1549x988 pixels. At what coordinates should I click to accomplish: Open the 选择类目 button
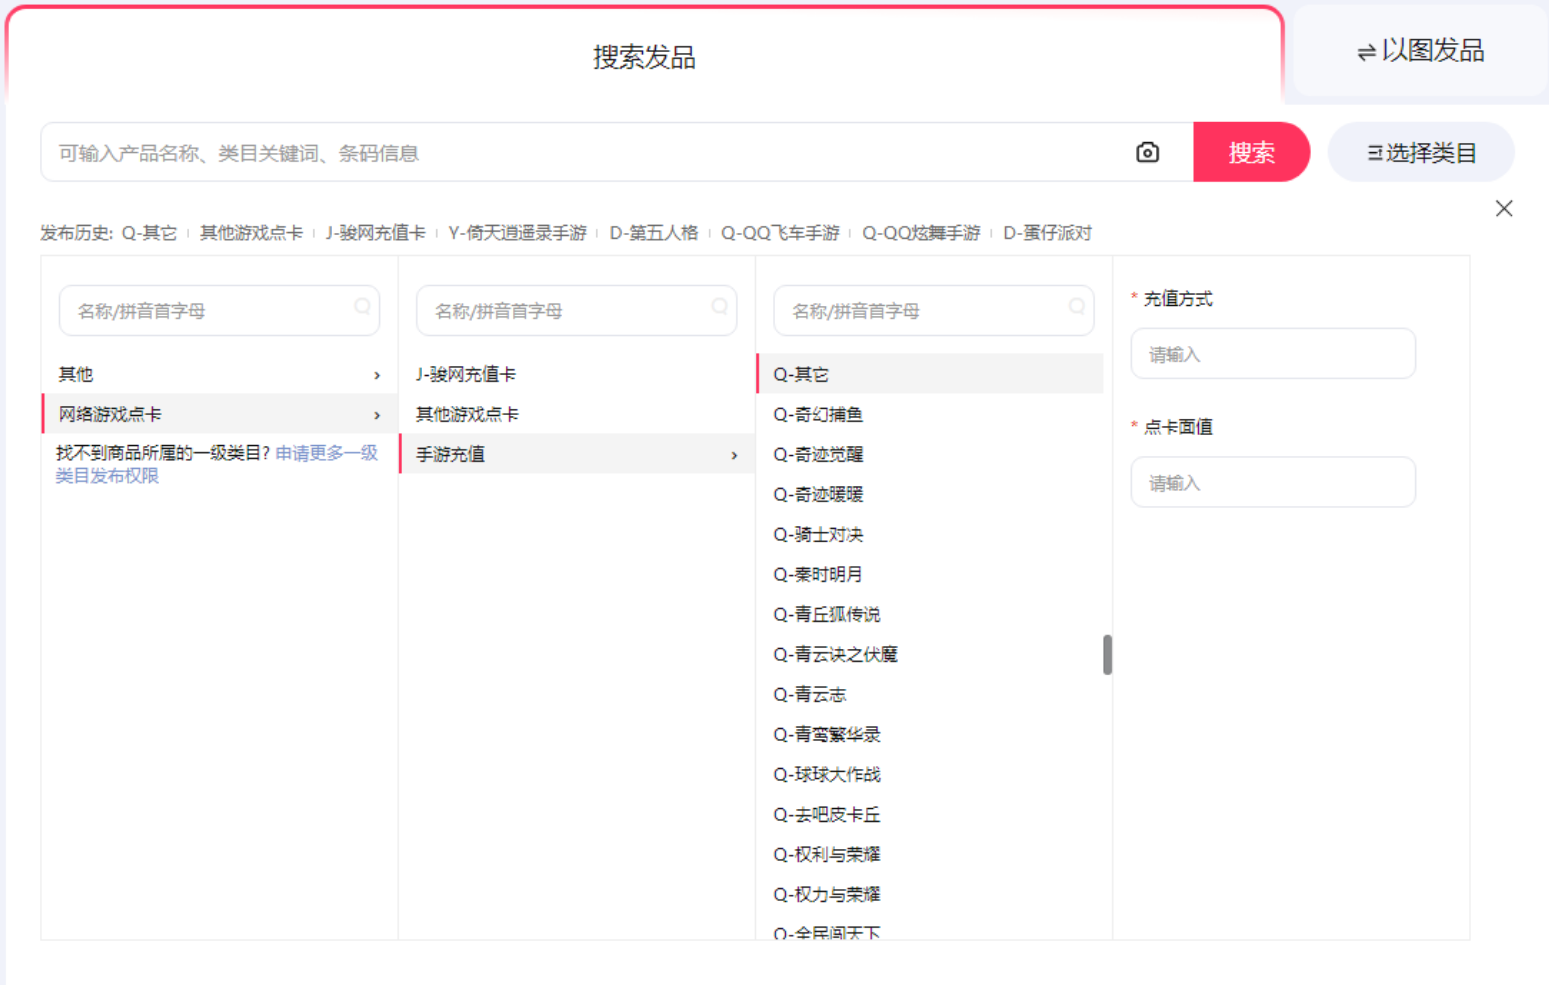tap(1420, 153)
